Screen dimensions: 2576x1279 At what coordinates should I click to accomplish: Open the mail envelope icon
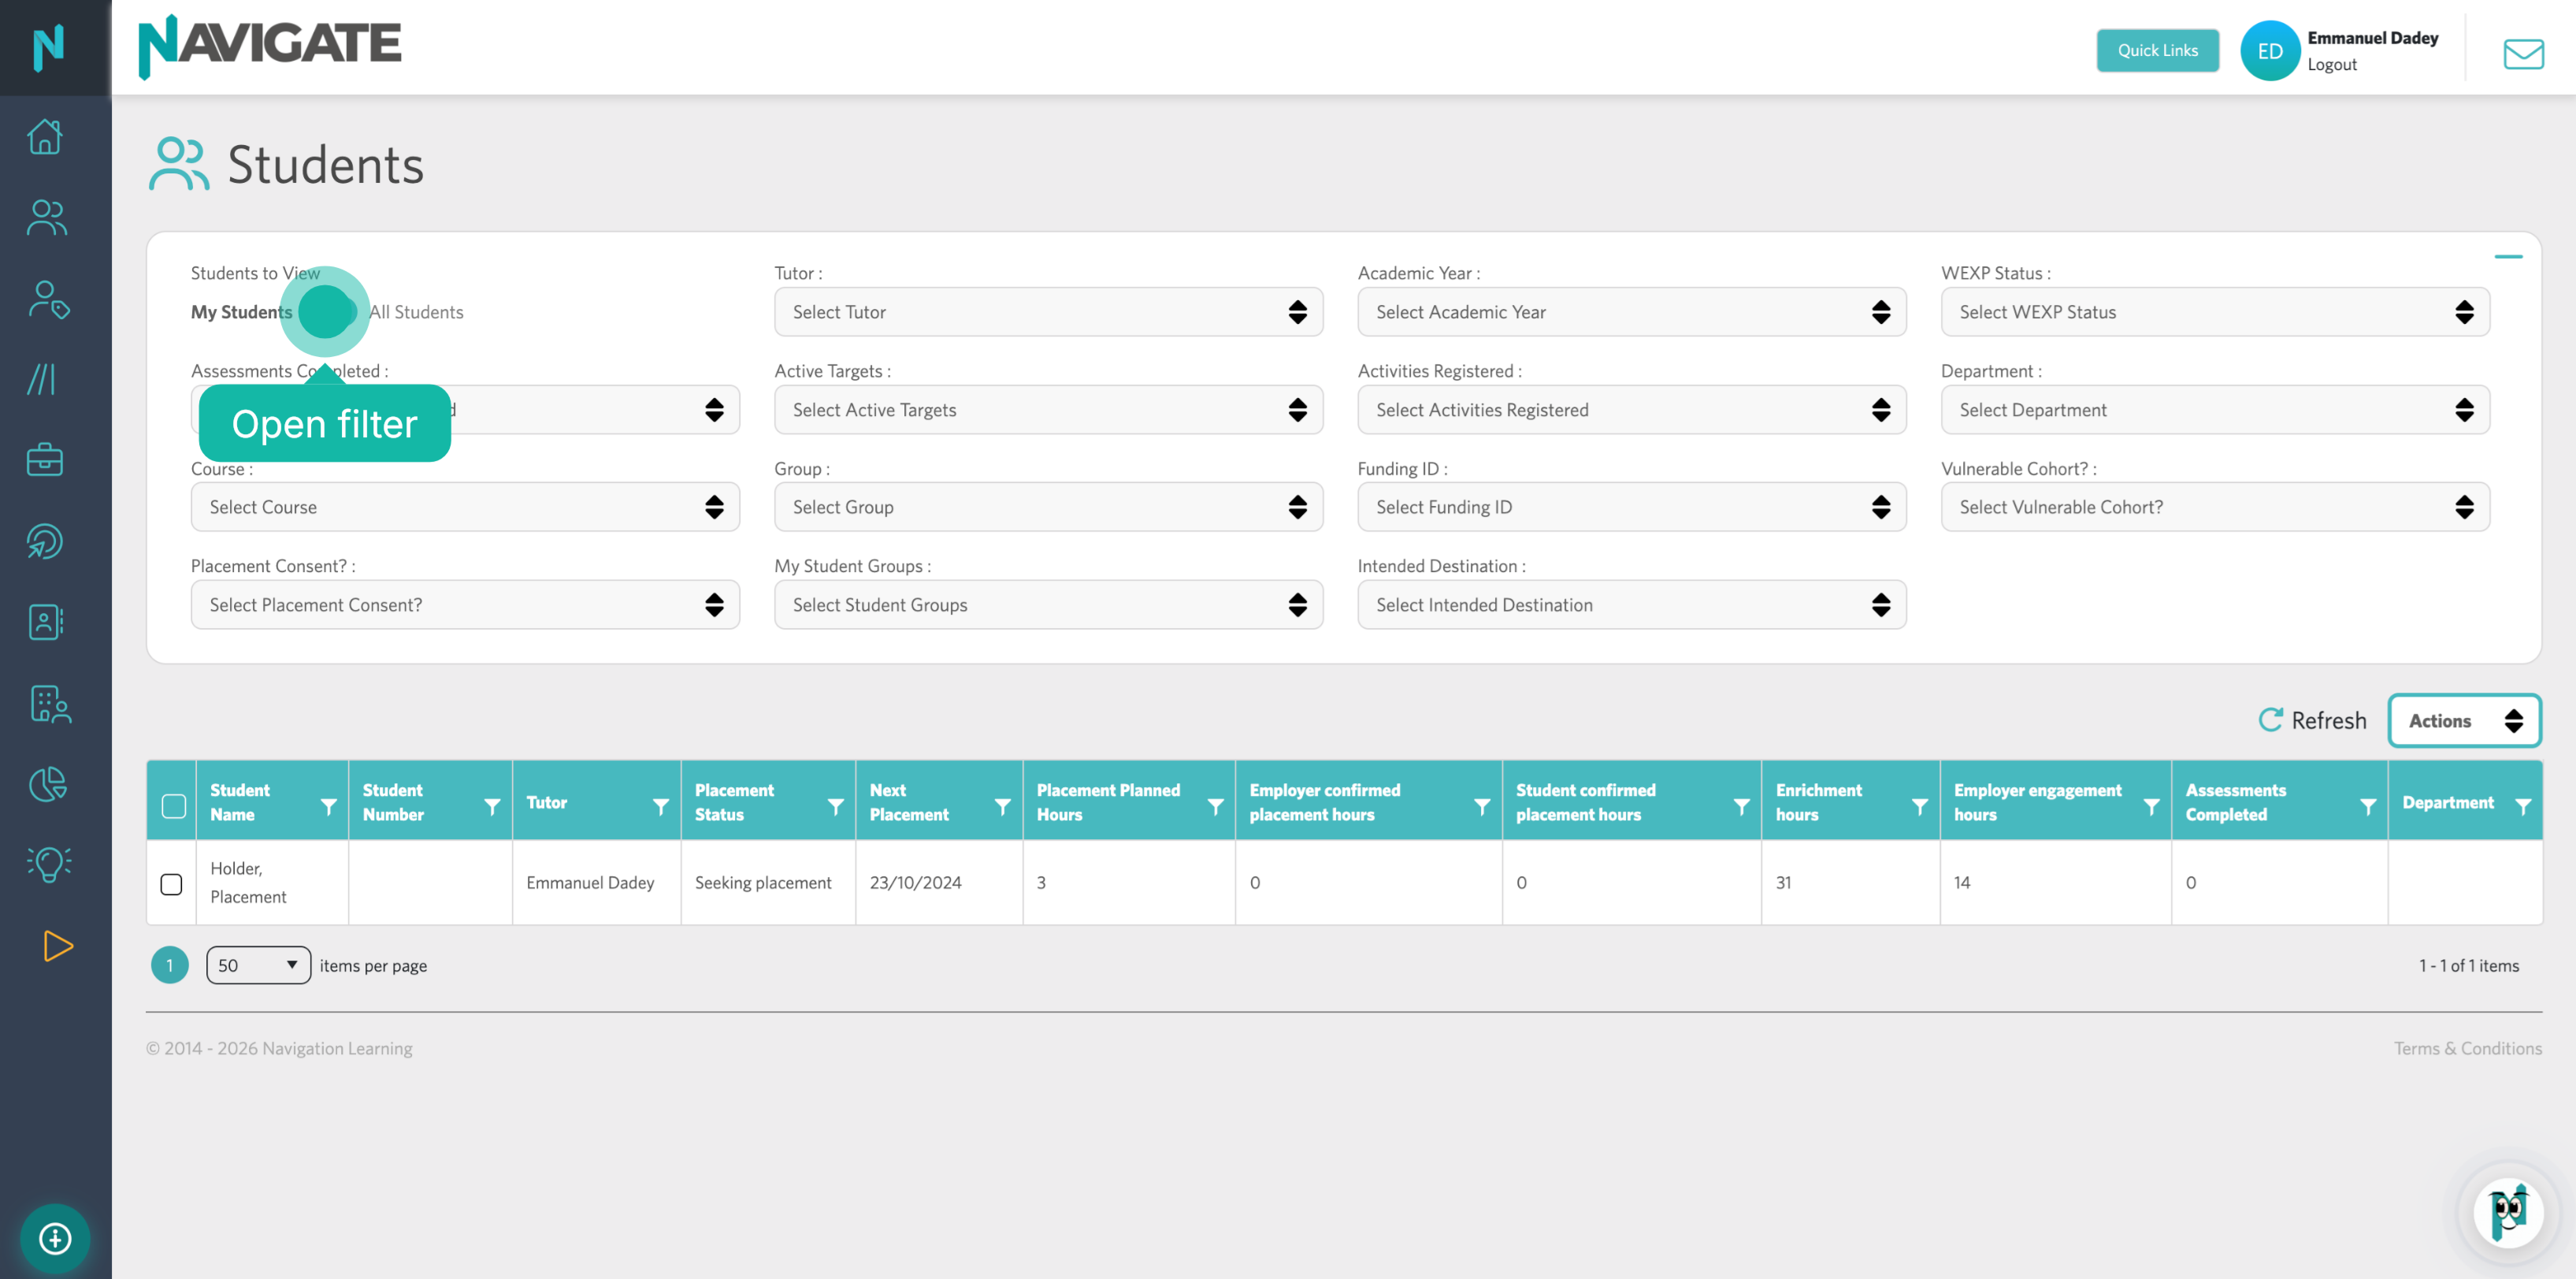pos(2524,53)
